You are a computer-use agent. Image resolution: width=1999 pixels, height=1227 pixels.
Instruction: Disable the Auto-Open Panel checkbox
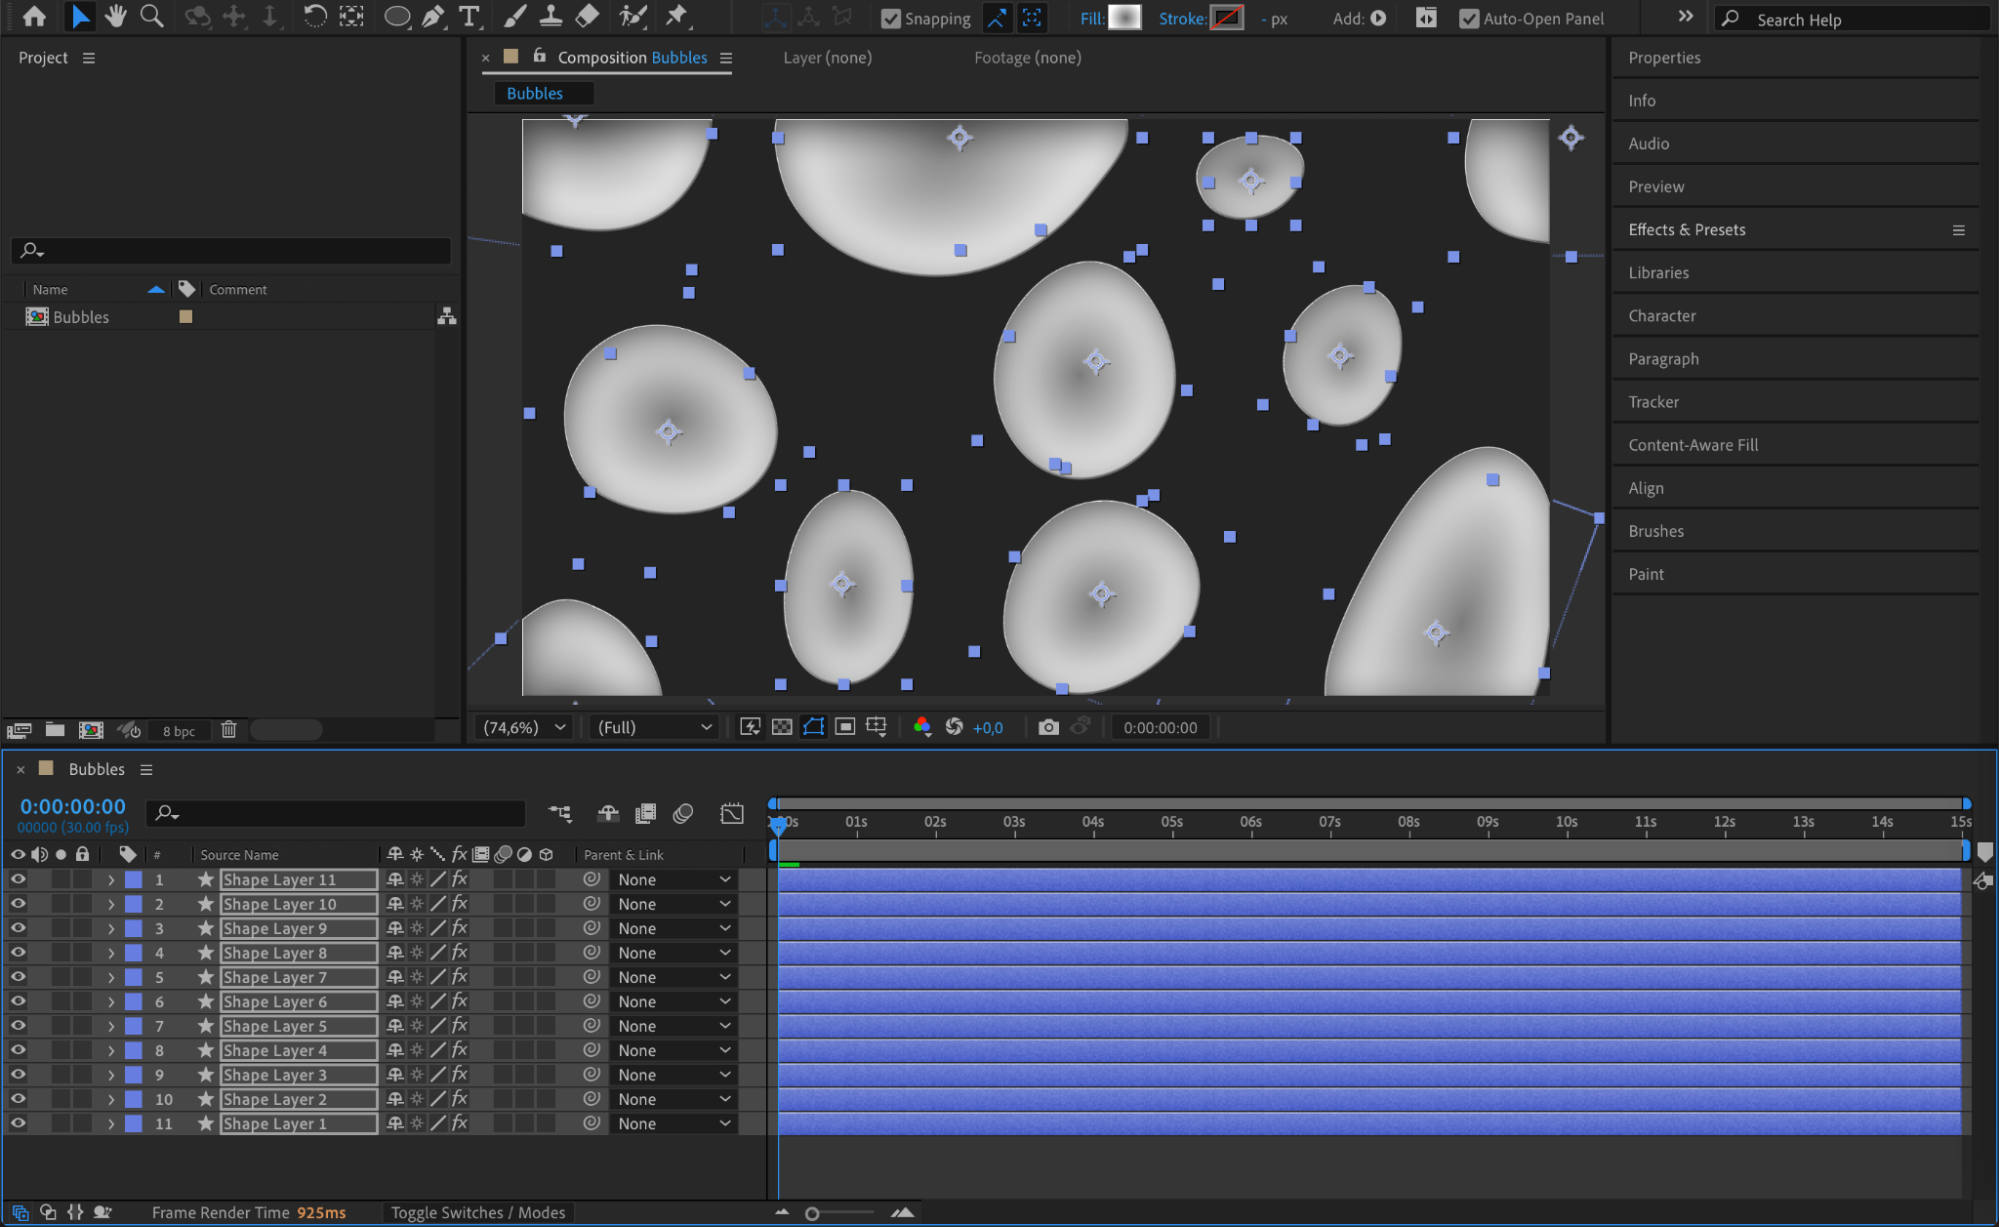(1469, 19)
